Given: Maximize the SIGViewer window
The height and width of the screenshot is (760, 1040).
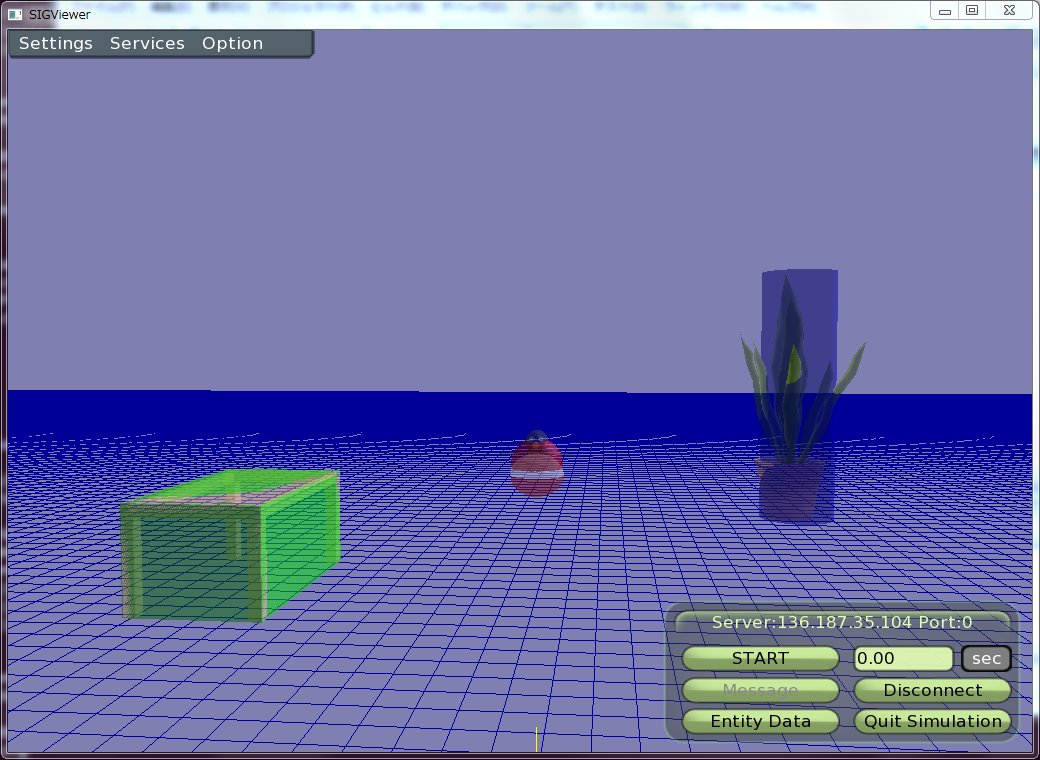Looking at the screenshot, I should [x=972, y=11].
